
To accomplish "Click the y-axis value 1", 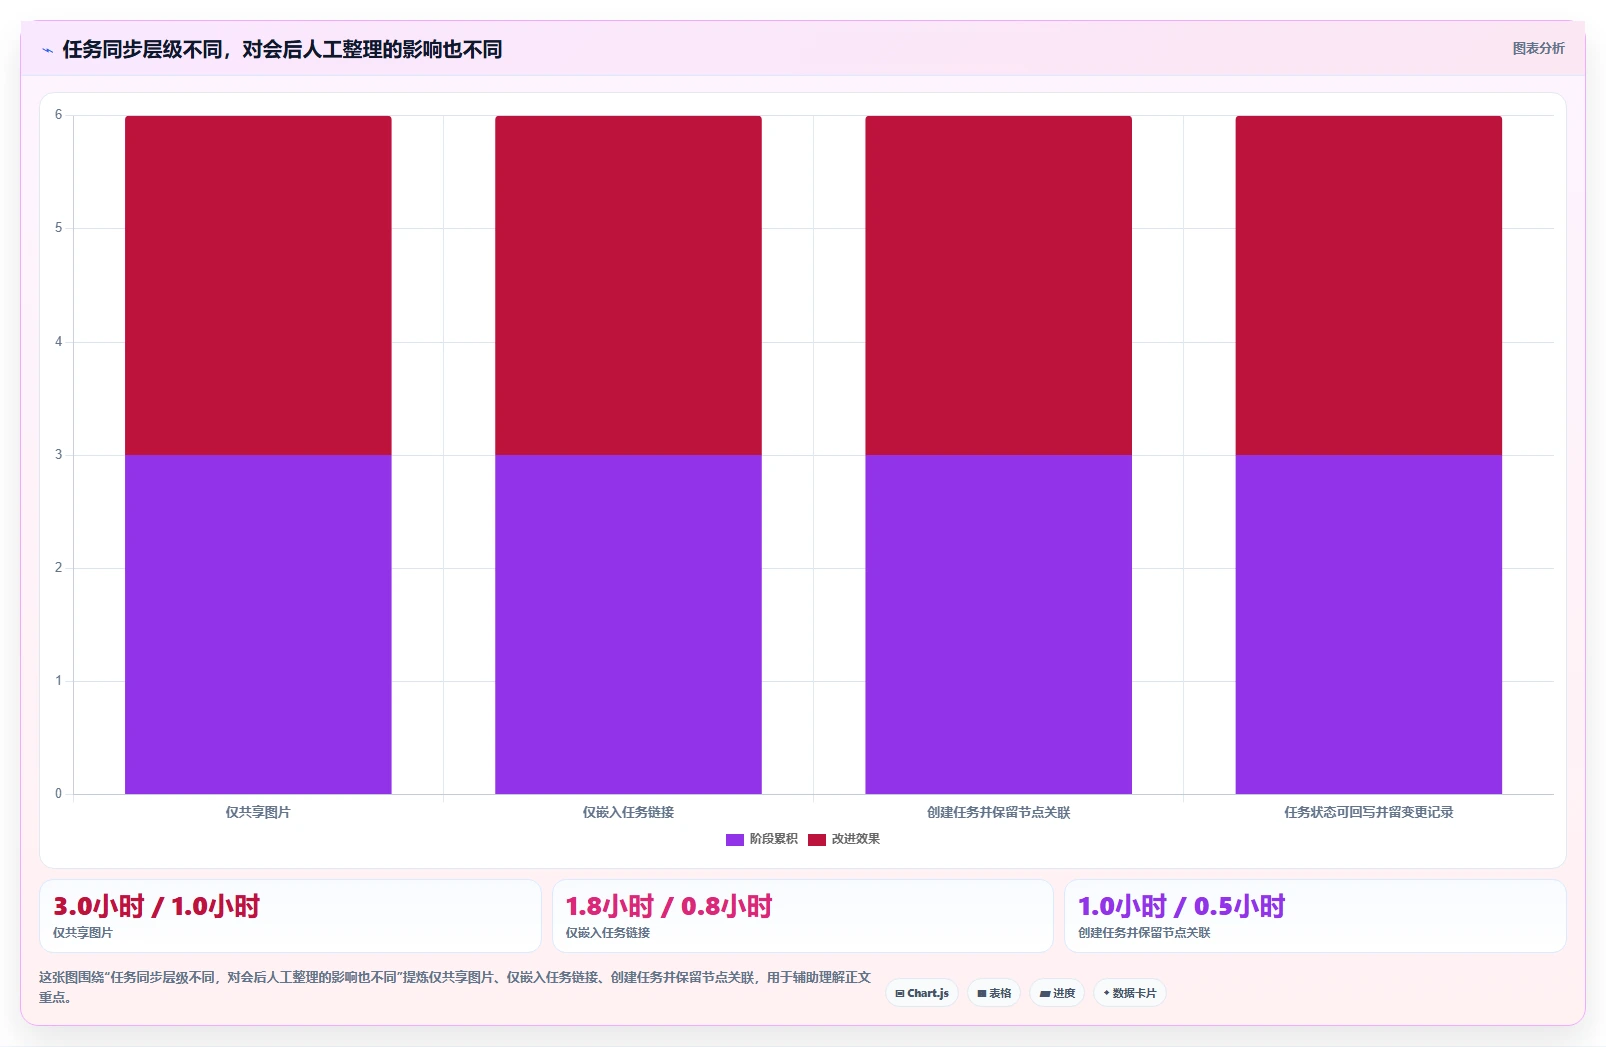I will [58, 681].
